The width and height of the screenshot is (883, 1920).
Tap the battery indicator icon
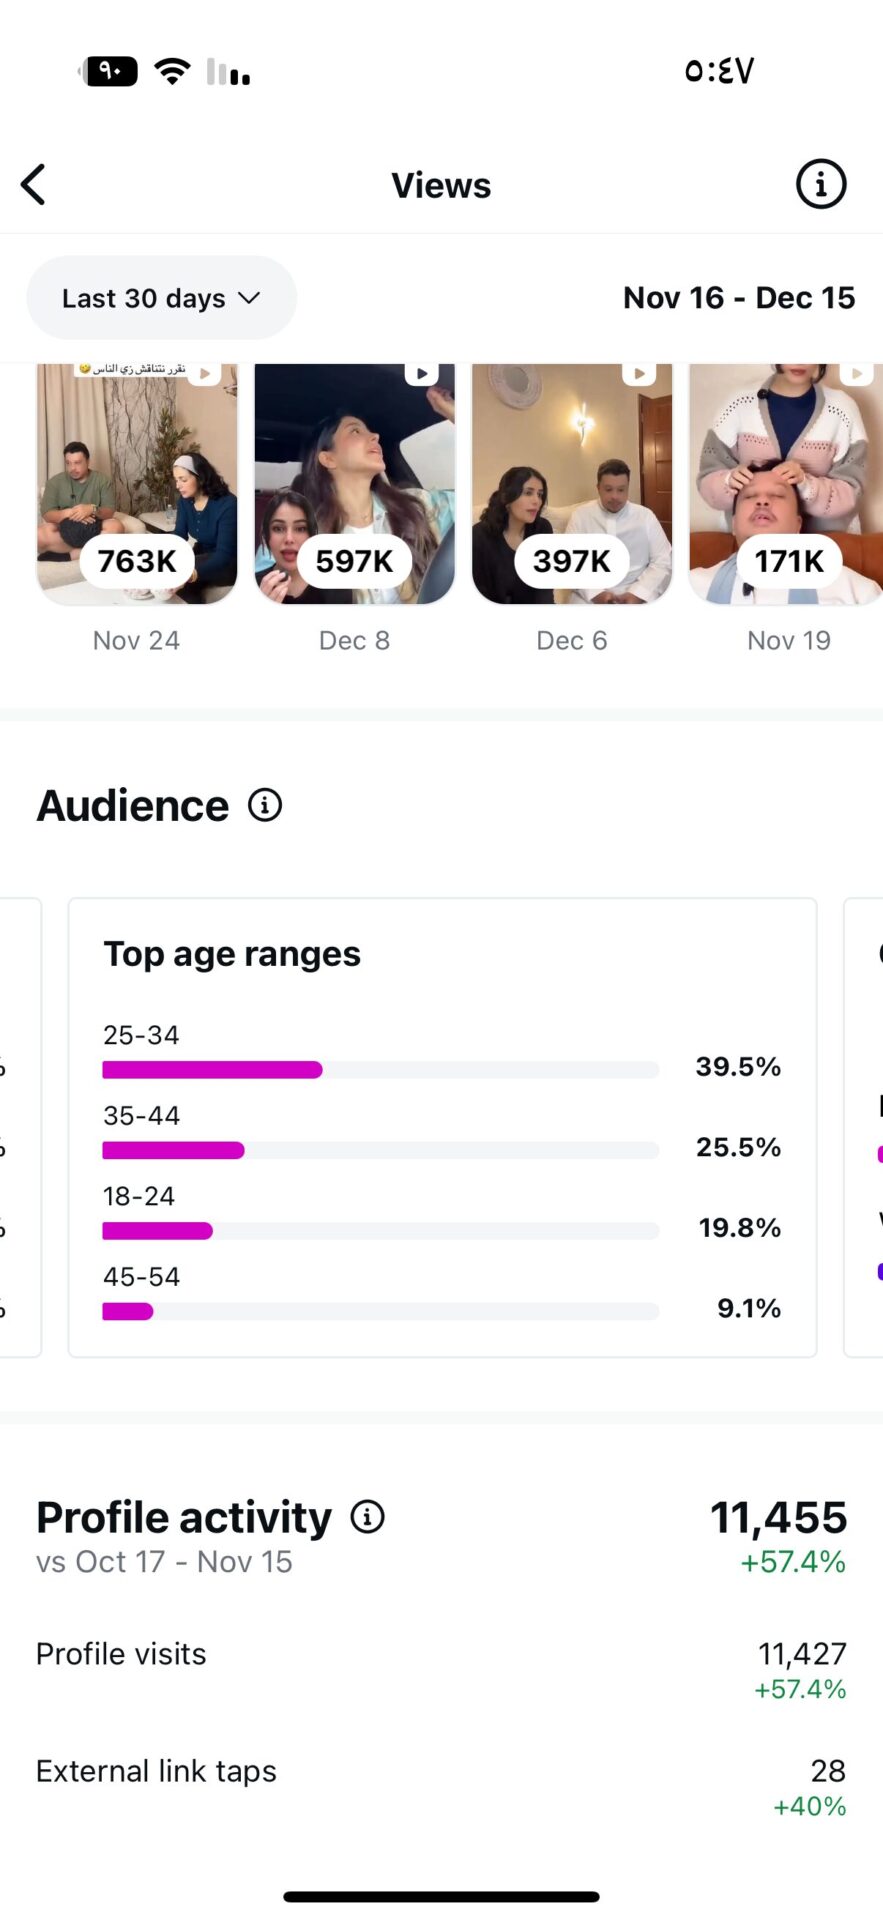[109, 71]
